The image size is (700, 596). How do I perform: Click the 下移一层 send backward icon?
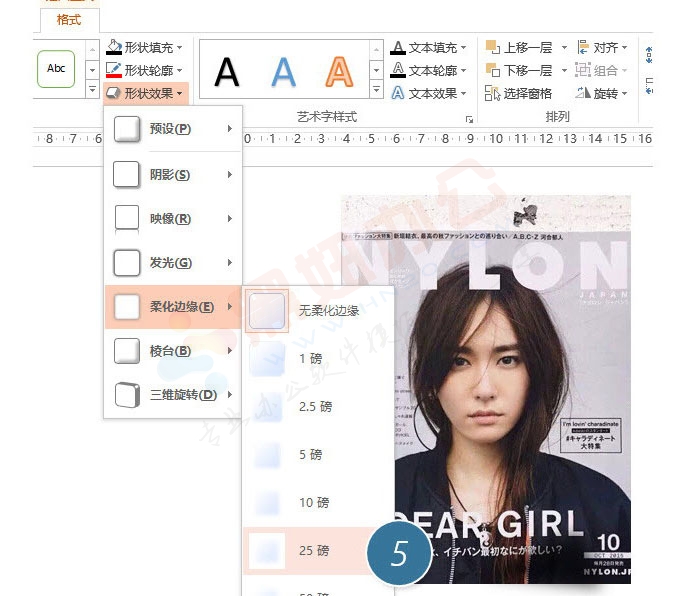point(493,70)
